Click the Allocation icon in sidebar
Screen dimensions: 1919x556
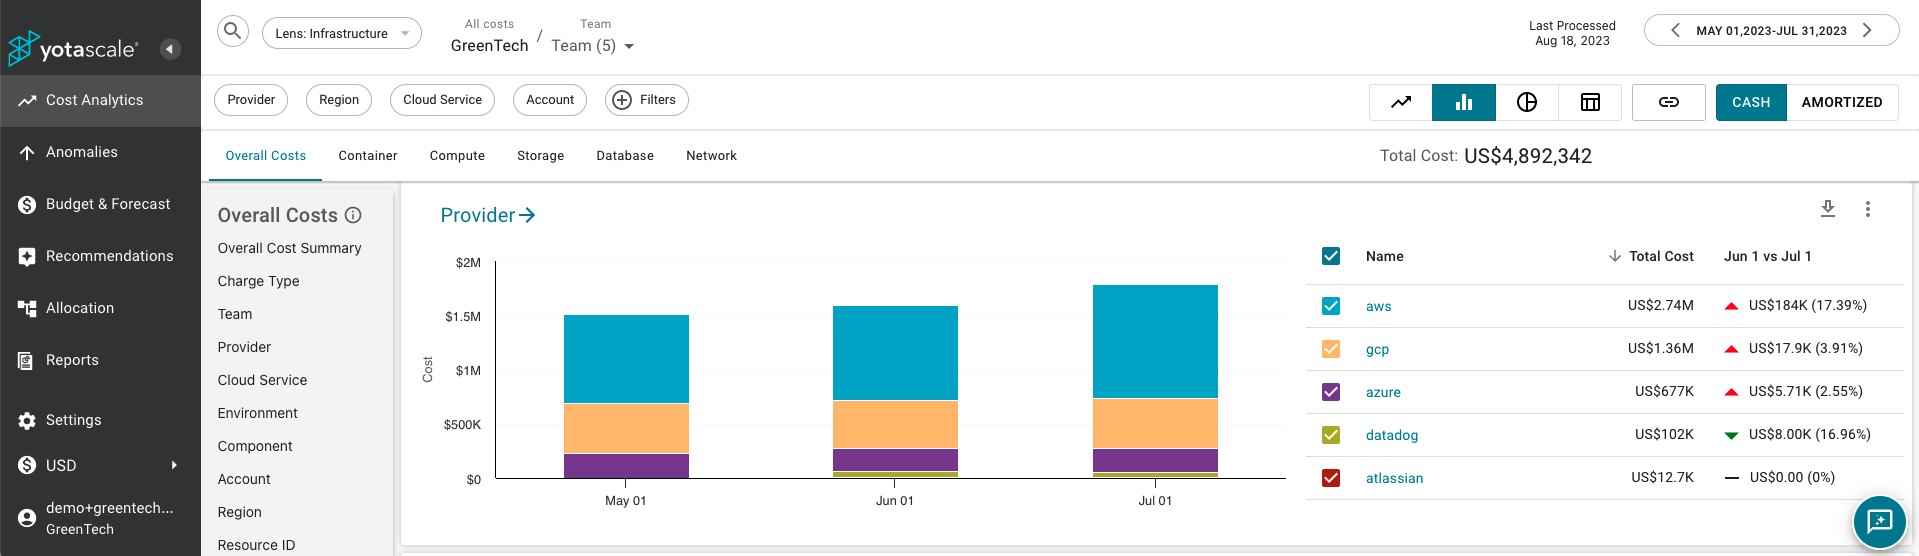point(27,308)
